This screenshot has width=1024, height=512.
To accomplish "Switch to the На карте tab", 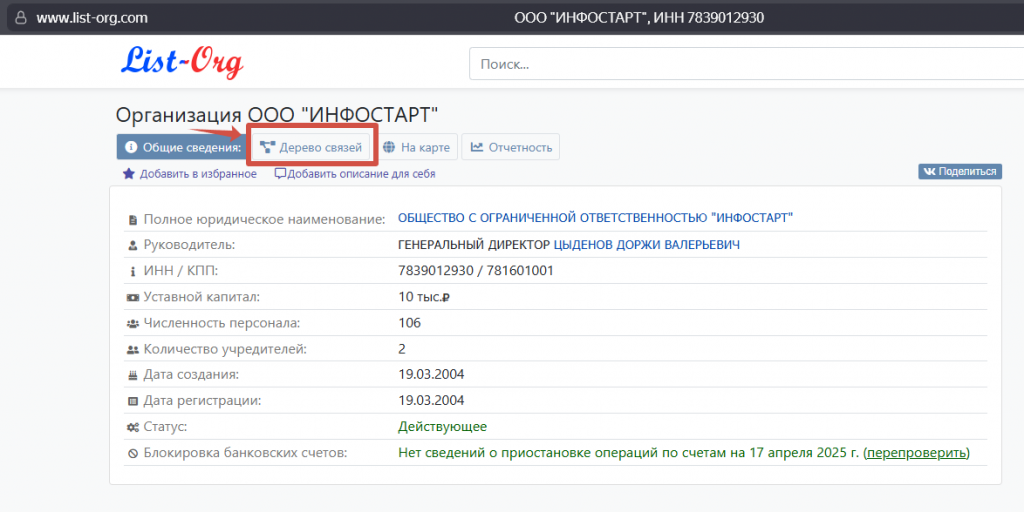I will pos(417,147).
